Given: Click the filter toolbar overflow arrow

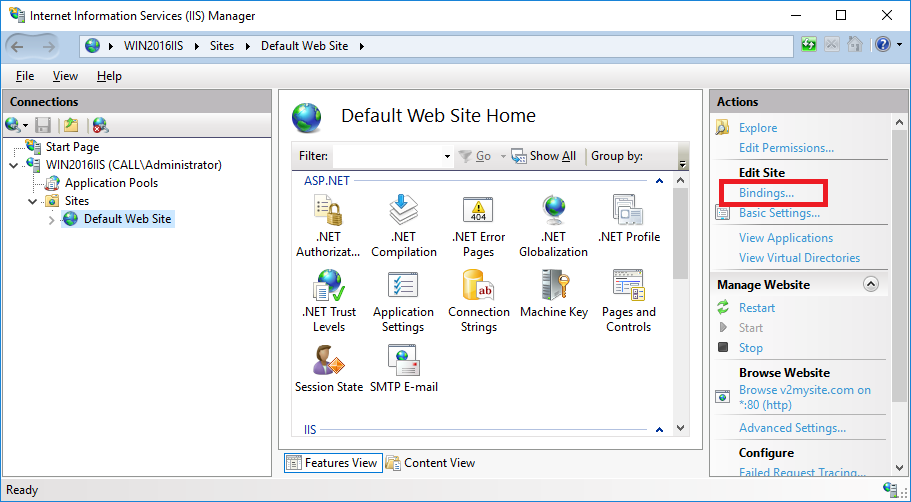Looking at the screenshot, I should (683, 164).
